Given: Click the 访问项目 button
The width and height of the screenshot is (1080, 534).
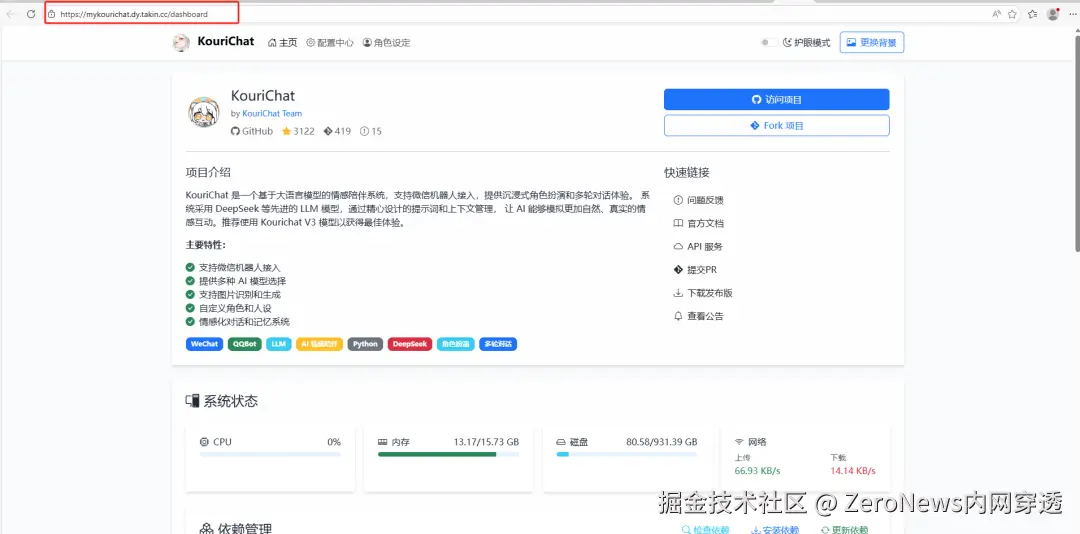Looking at the screenshot, I should coord(776,99).
